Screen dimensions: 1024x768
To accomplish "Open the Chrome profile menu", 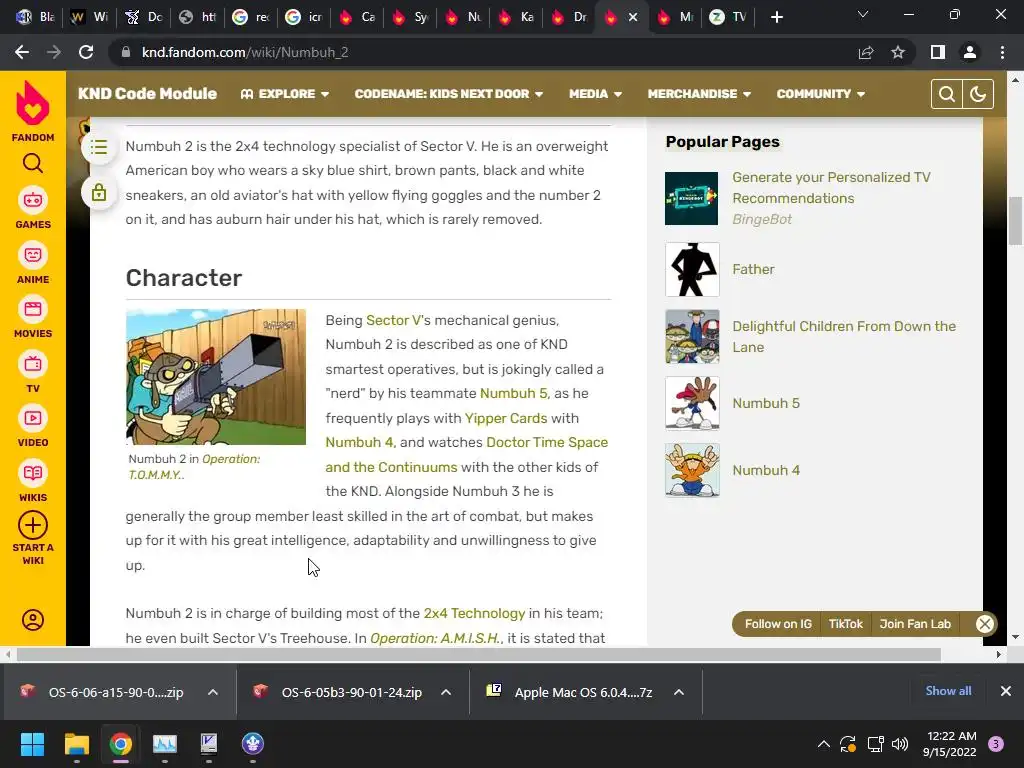I will pos(970,52).
